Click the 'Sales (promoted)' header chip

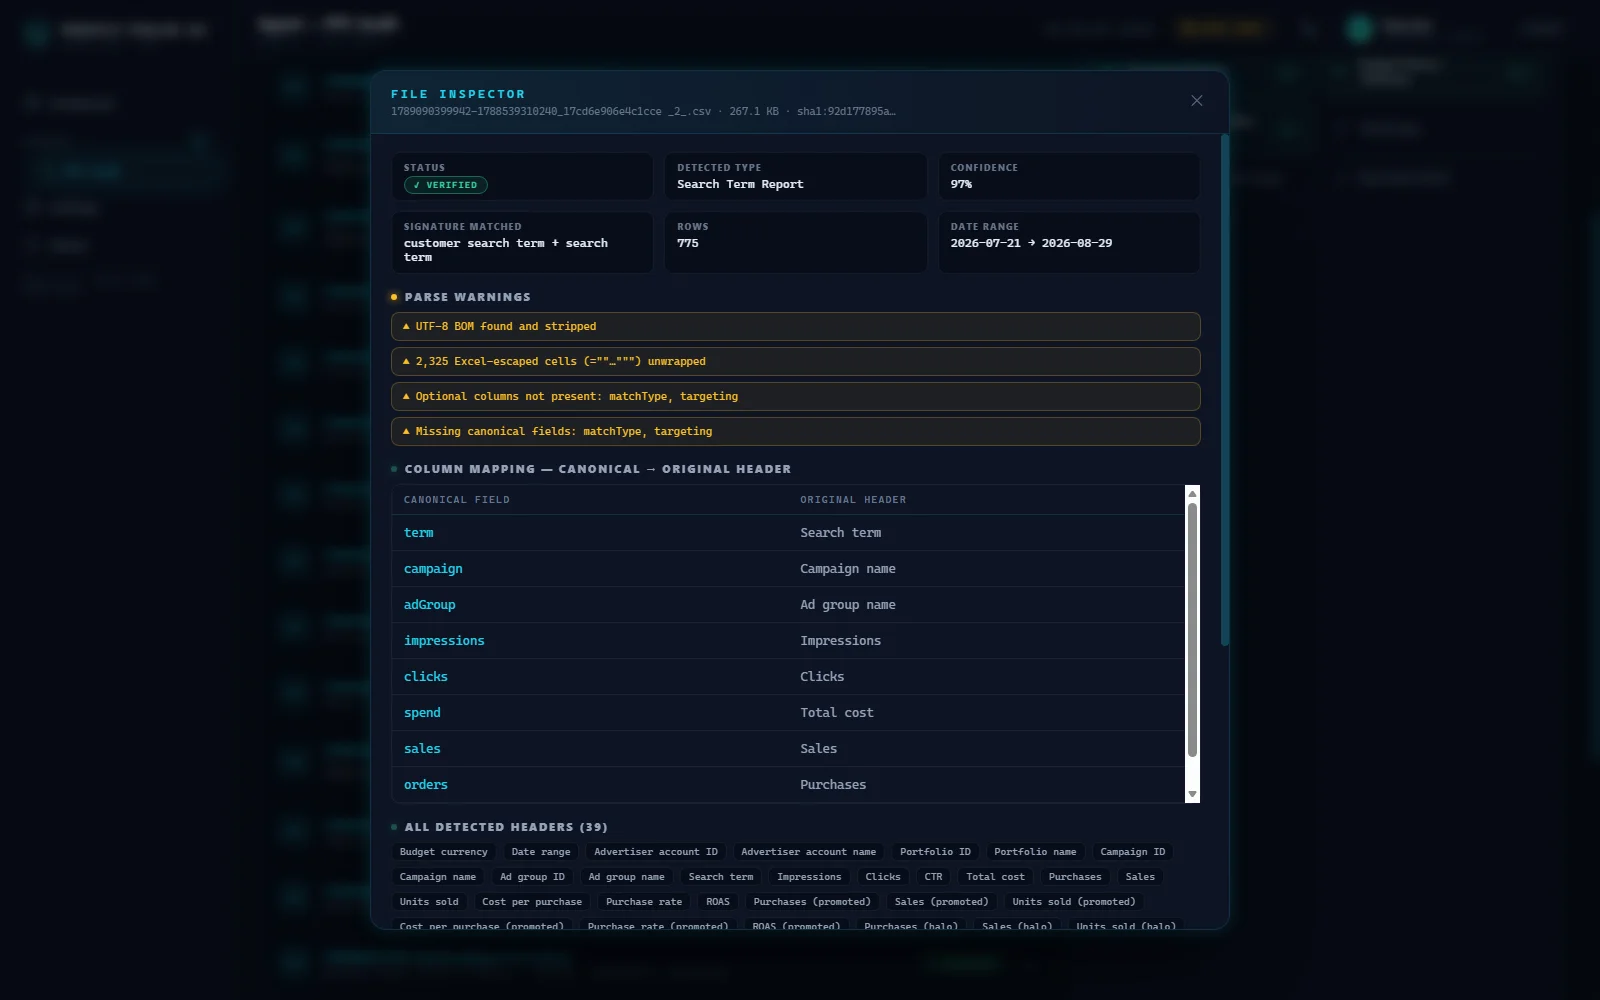point(942,902)
